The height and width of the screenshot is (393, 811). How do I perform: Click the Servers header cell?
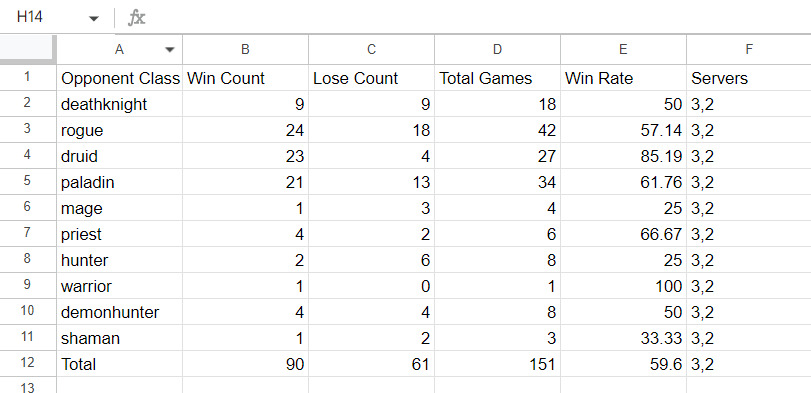click(749, 78)
